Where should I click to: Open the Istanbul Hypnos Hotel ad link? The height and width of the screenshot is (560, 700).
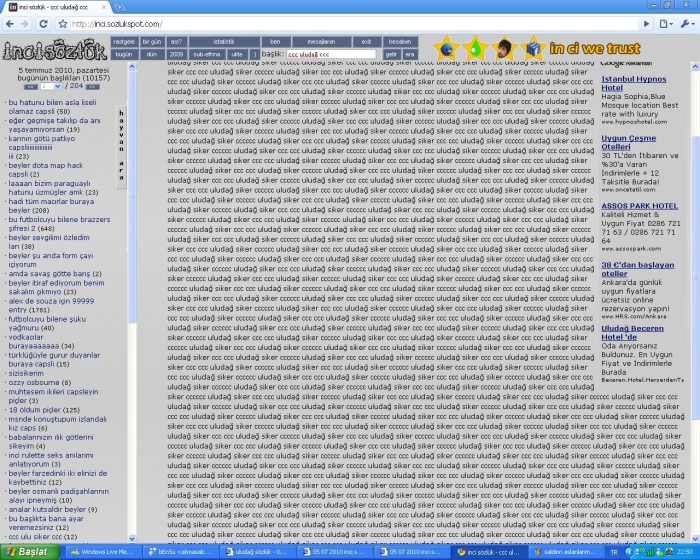(633, 84)
